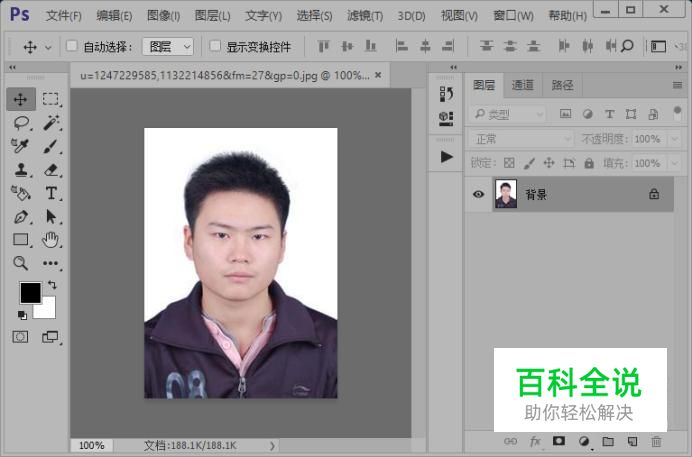Select the Magic Wand tool

click(x=51, y=123)
